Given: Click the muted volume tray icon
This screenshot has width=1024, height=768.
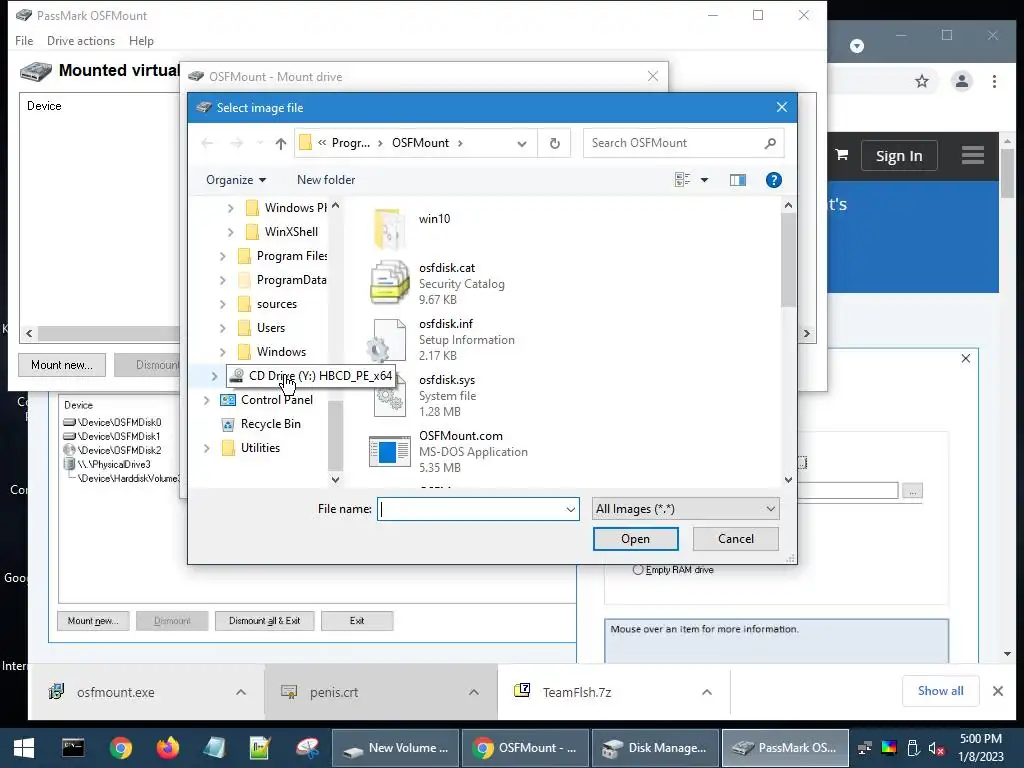Looking at the screenshot, I should pyautogui.click(x=936, y=748).
